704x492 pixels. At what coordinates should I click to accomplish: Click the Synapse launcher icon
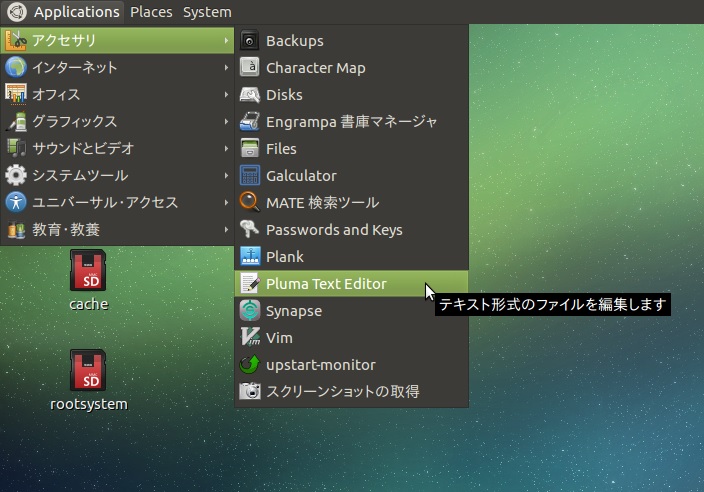[250, 310]
